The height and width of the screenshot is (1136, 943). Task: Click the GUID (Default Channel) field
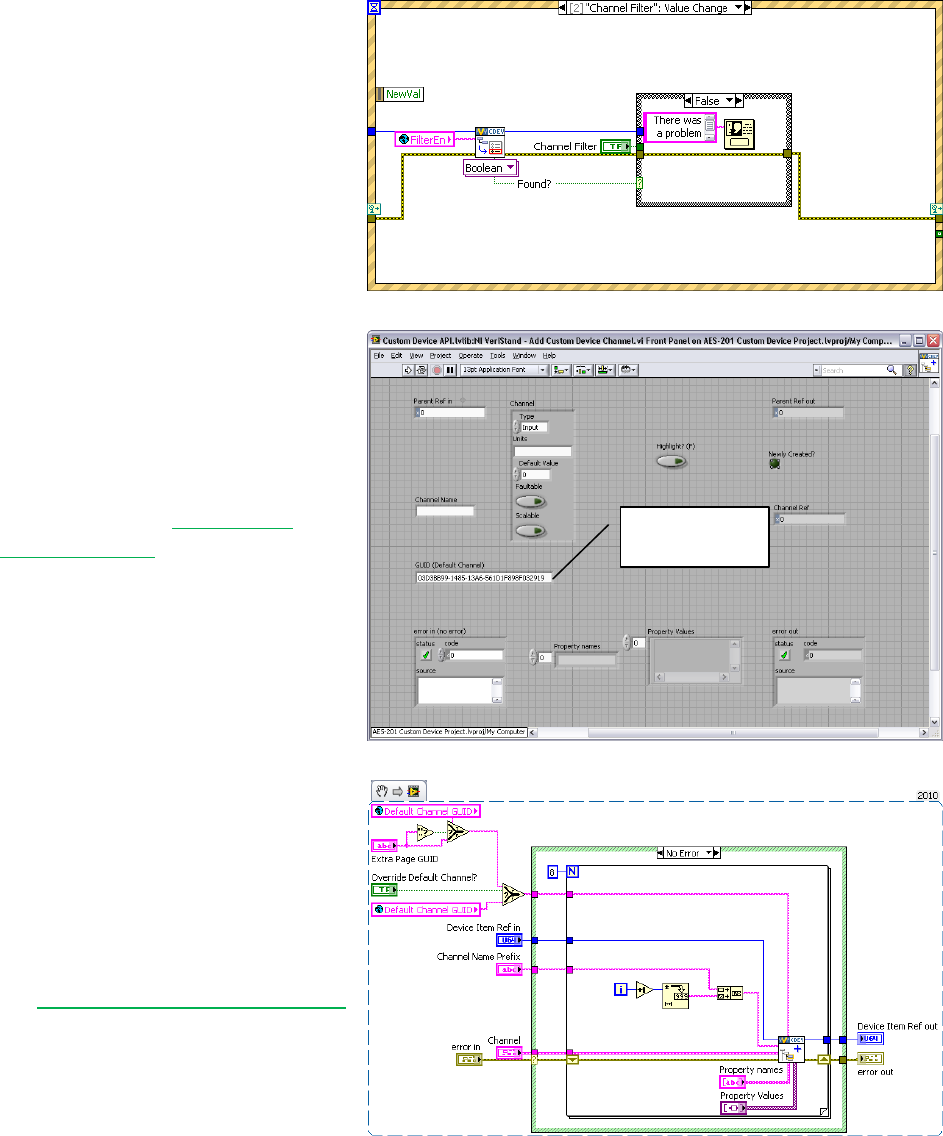click(x=483, y=577)
